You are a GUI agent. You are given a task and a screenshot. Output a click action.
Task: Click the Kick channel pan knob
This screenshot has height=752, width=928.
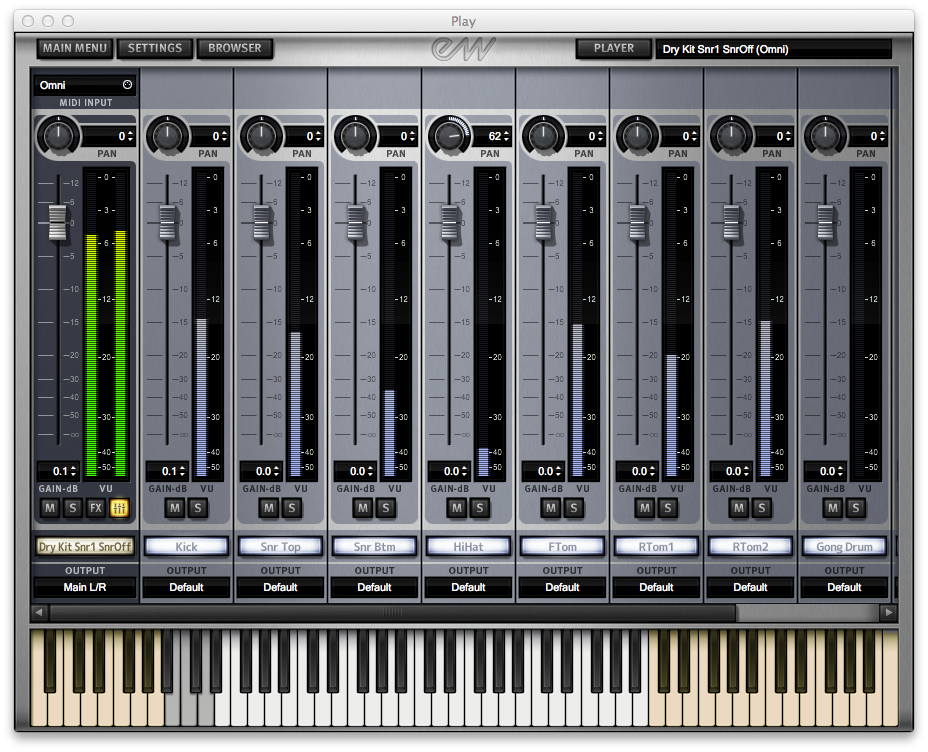166,134
